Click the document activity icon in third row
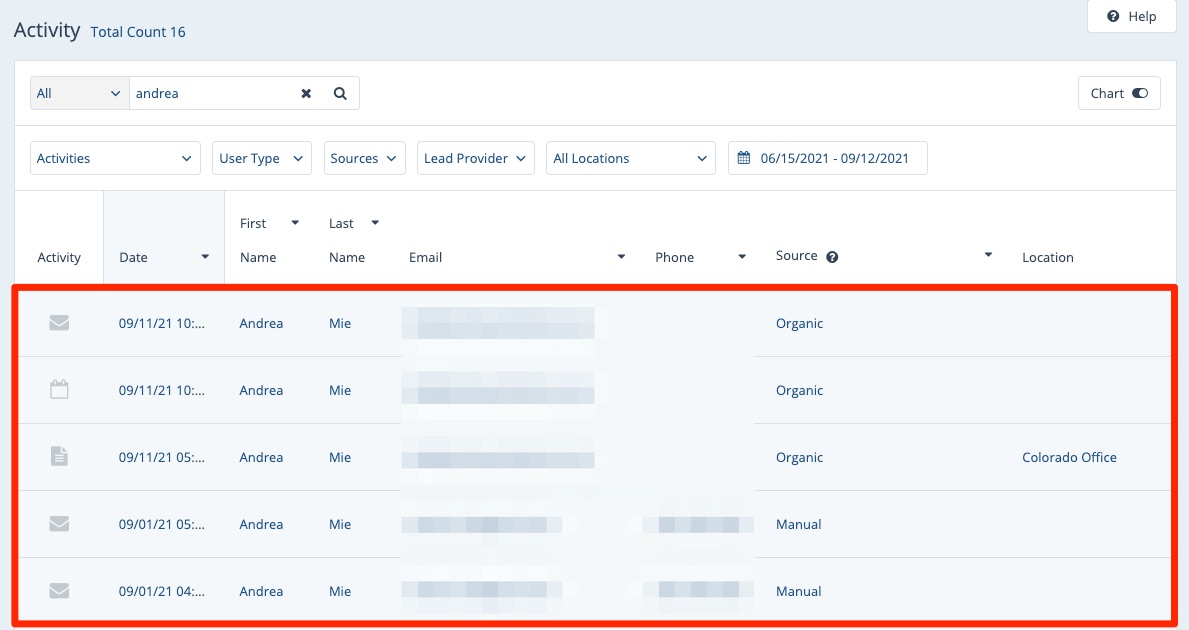The height and width of the screenshot is (630, 1189). pos(59,457)
